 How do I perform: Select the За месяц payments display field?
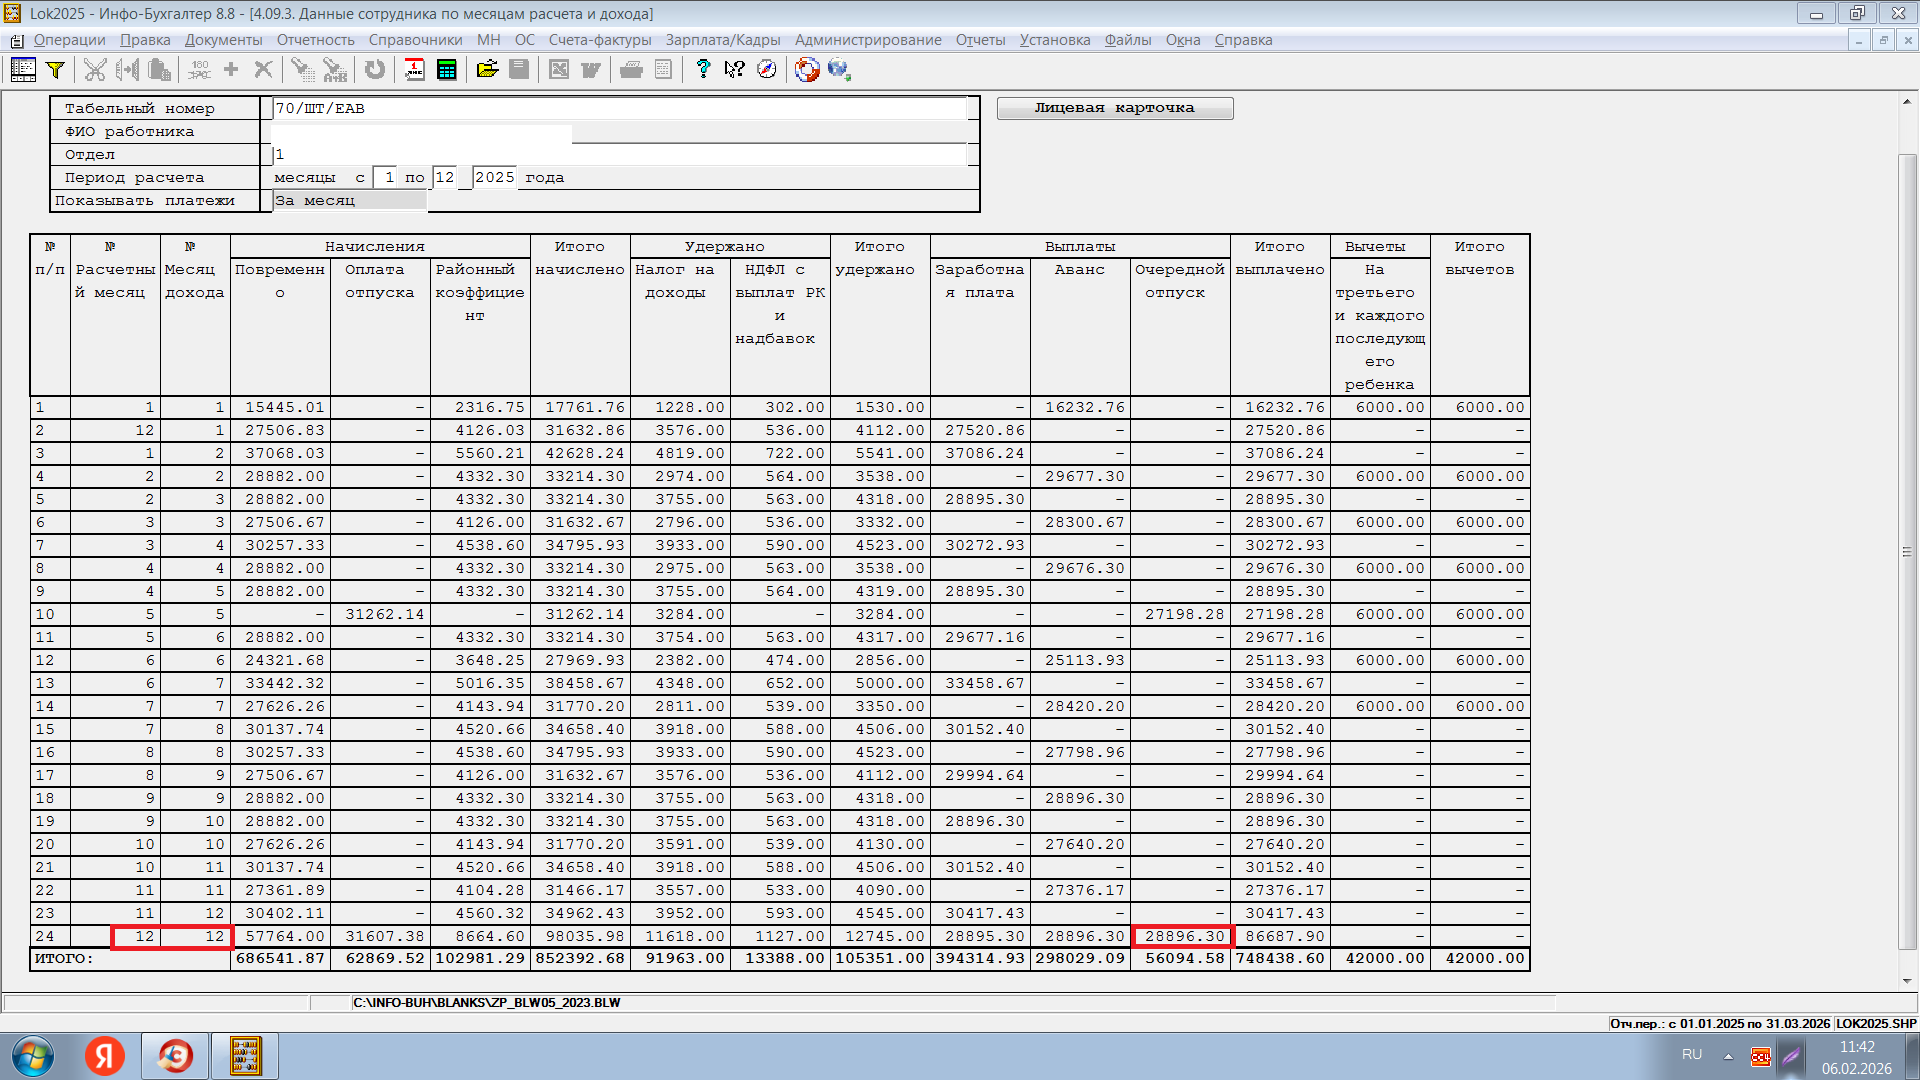click(349, 200)
